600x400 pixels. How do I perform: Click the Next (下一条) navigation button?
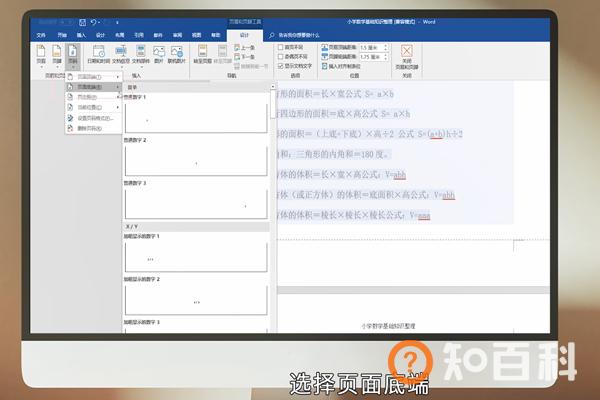click(244, 57)
